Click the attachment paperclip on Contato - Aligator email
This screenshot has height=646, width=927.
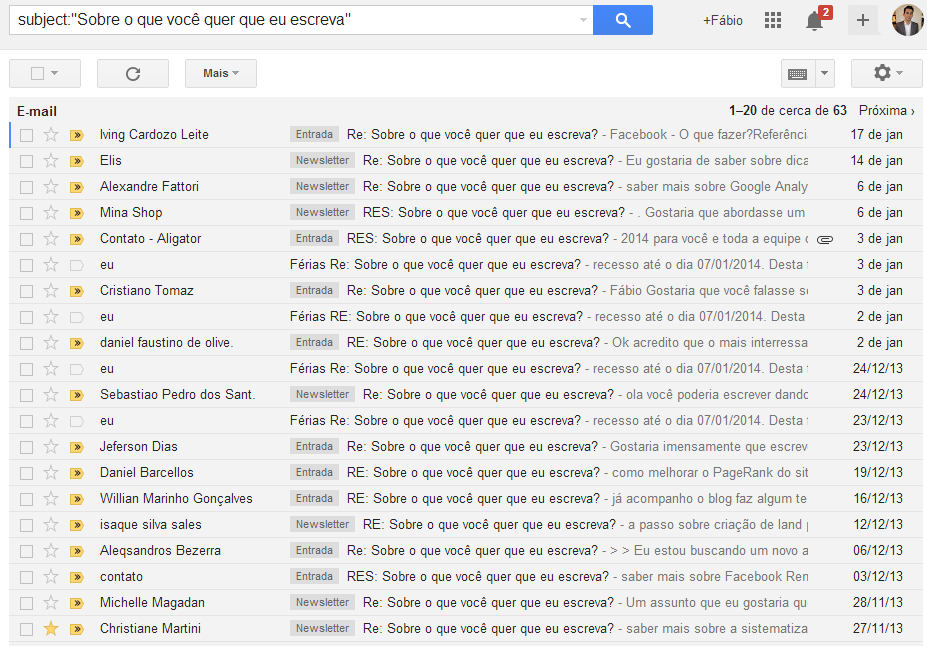pyautogui.click(x=824, y=239)
